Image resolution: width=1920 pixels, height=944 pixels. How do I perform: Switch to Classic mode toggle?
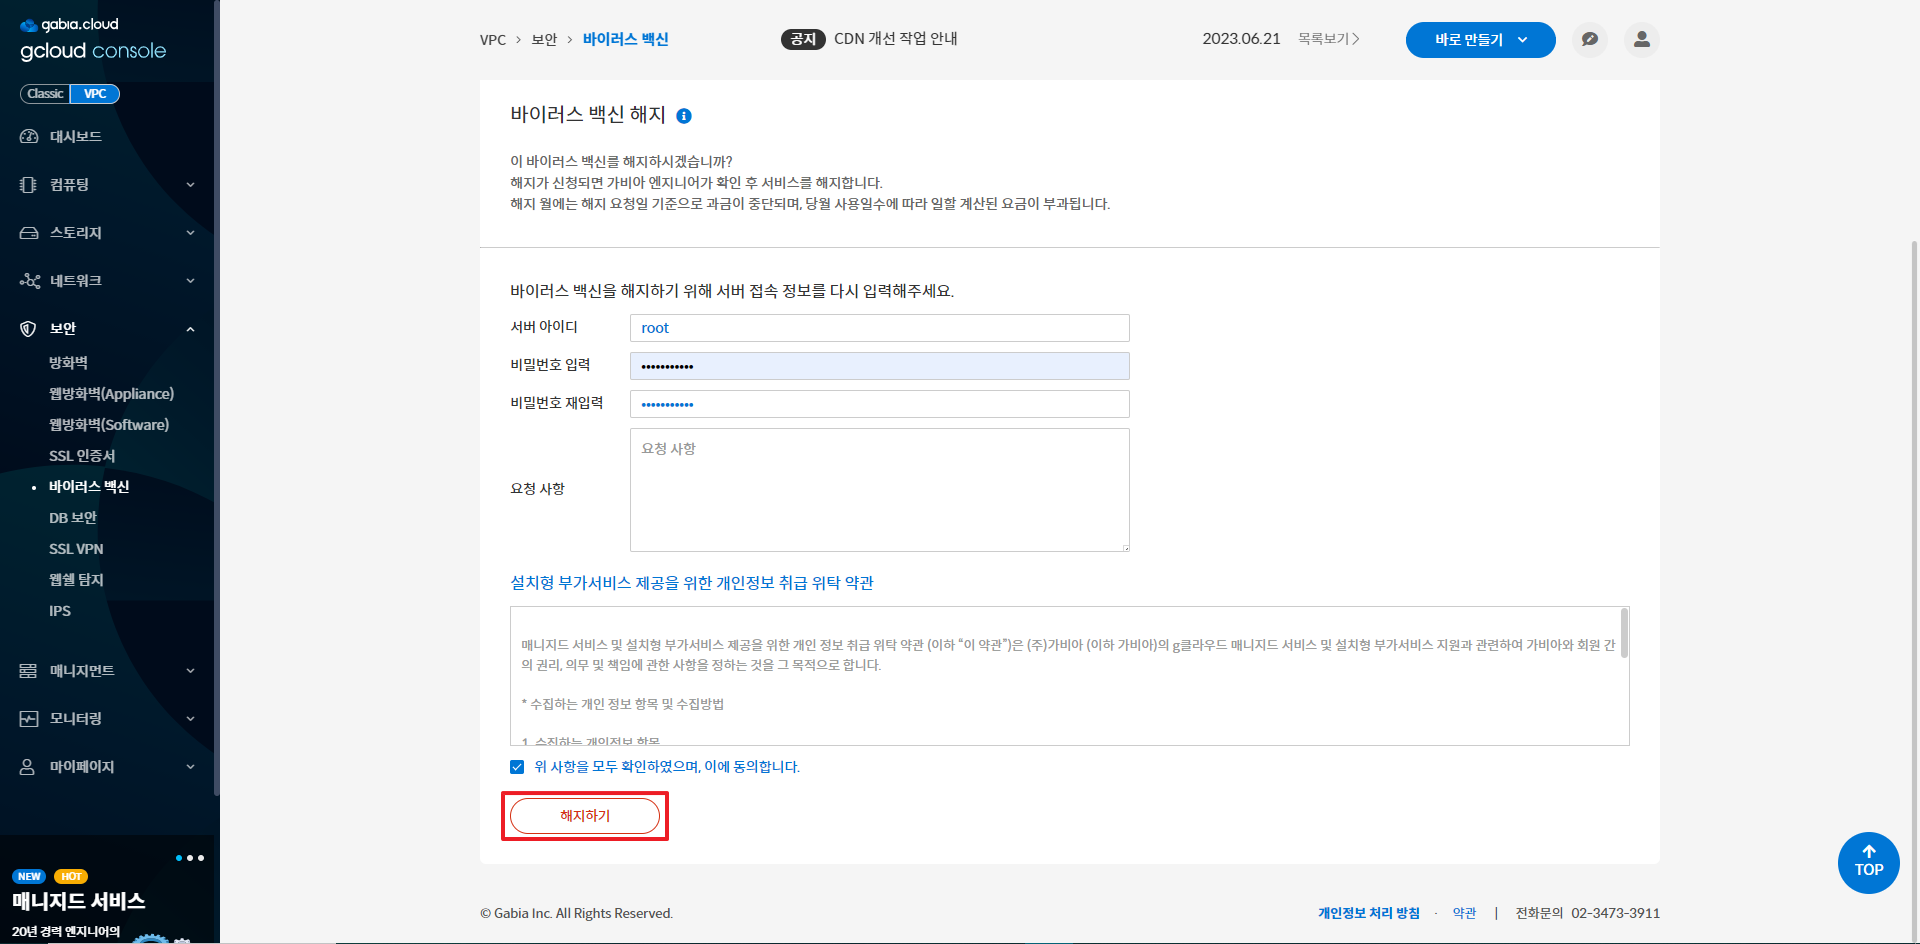[45, 94]
